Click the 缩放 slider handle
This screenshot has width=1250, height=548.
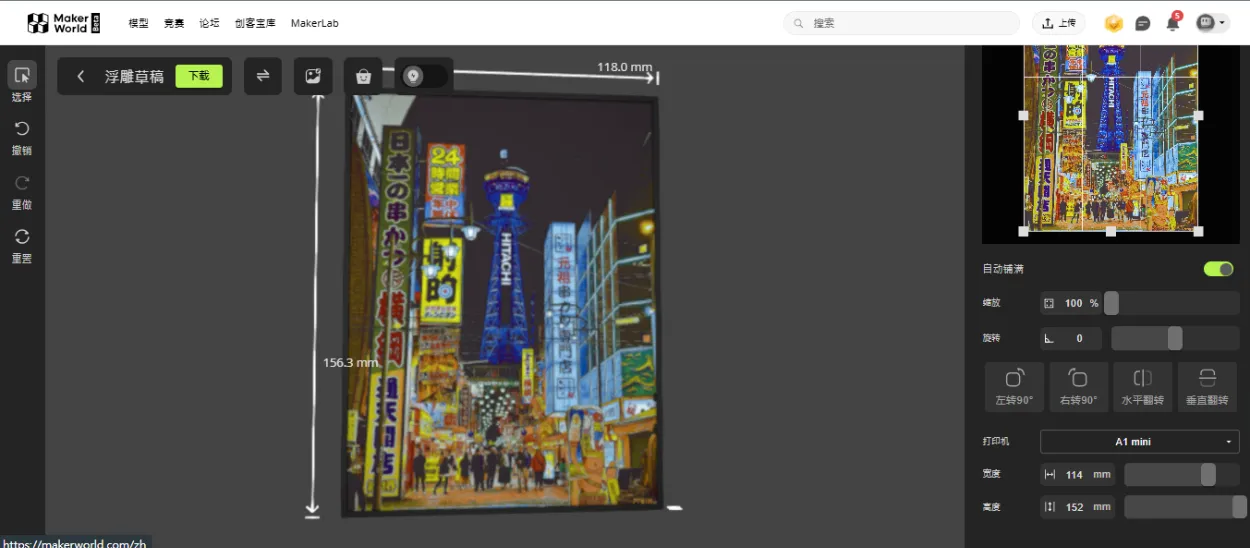click(1111, 303)
